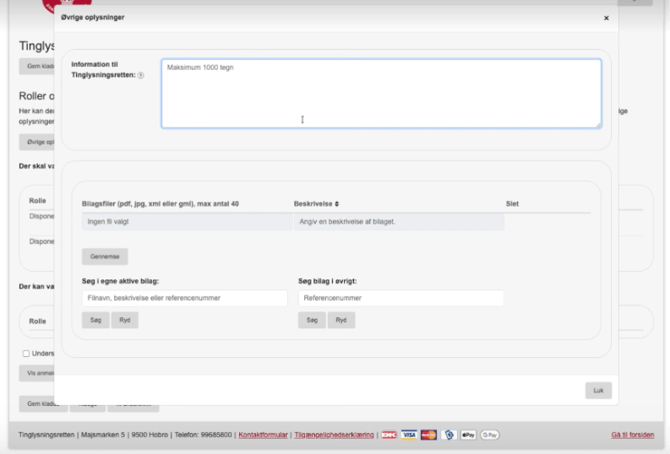Click the Mastercard icon in footer

point(429,435)
